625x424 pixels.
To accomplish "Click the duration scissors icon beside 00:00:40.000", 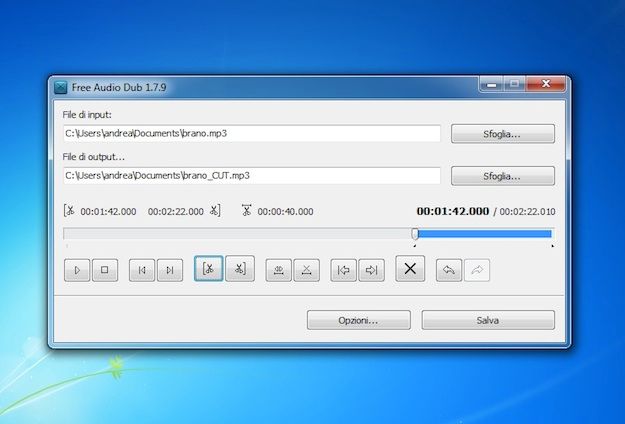I will 247,210.
